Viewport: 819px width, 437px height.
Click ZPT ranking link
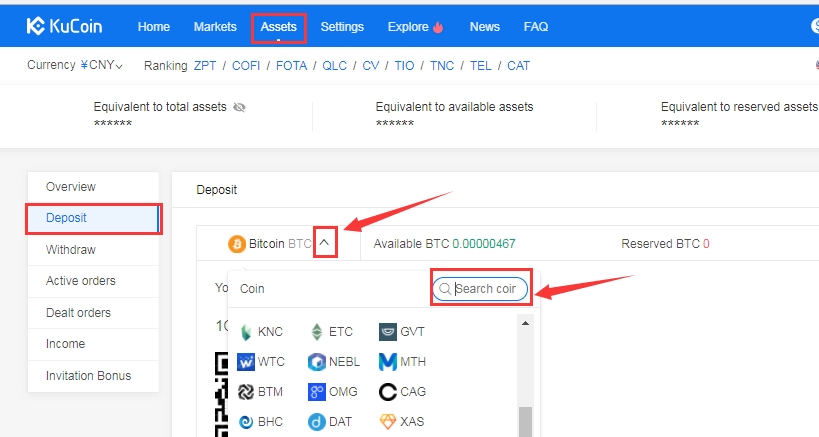205,66
